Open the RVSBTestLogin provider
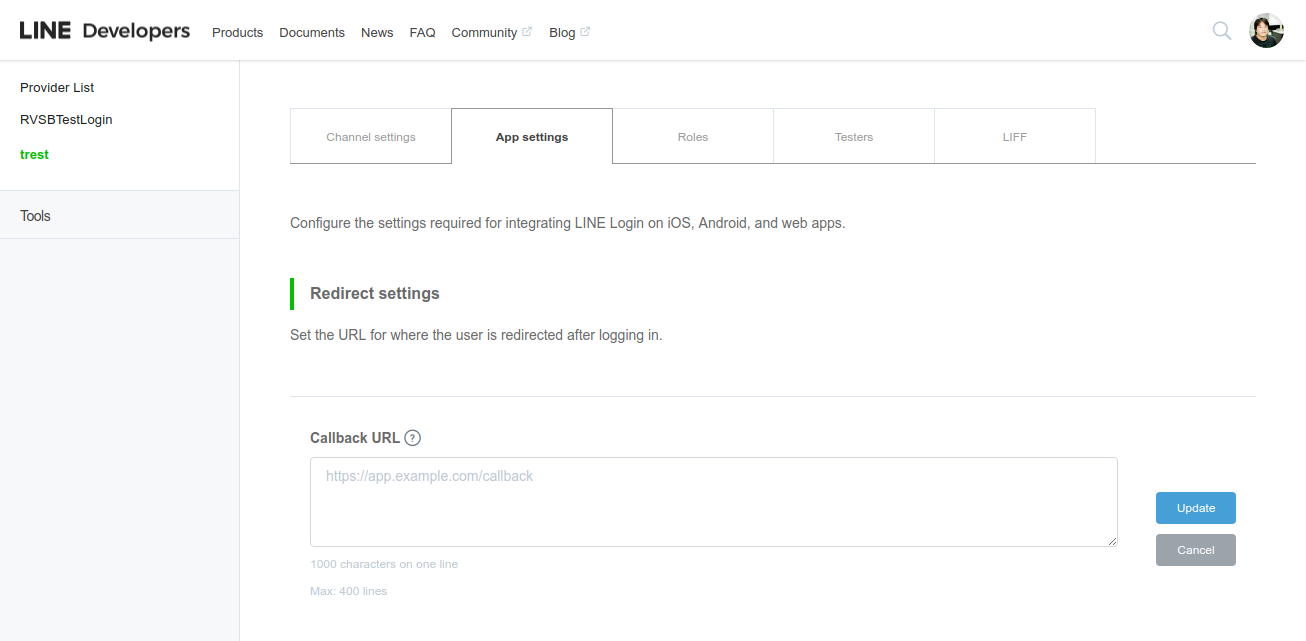This screenshot has height=641, width=1306. pos(66,120)
